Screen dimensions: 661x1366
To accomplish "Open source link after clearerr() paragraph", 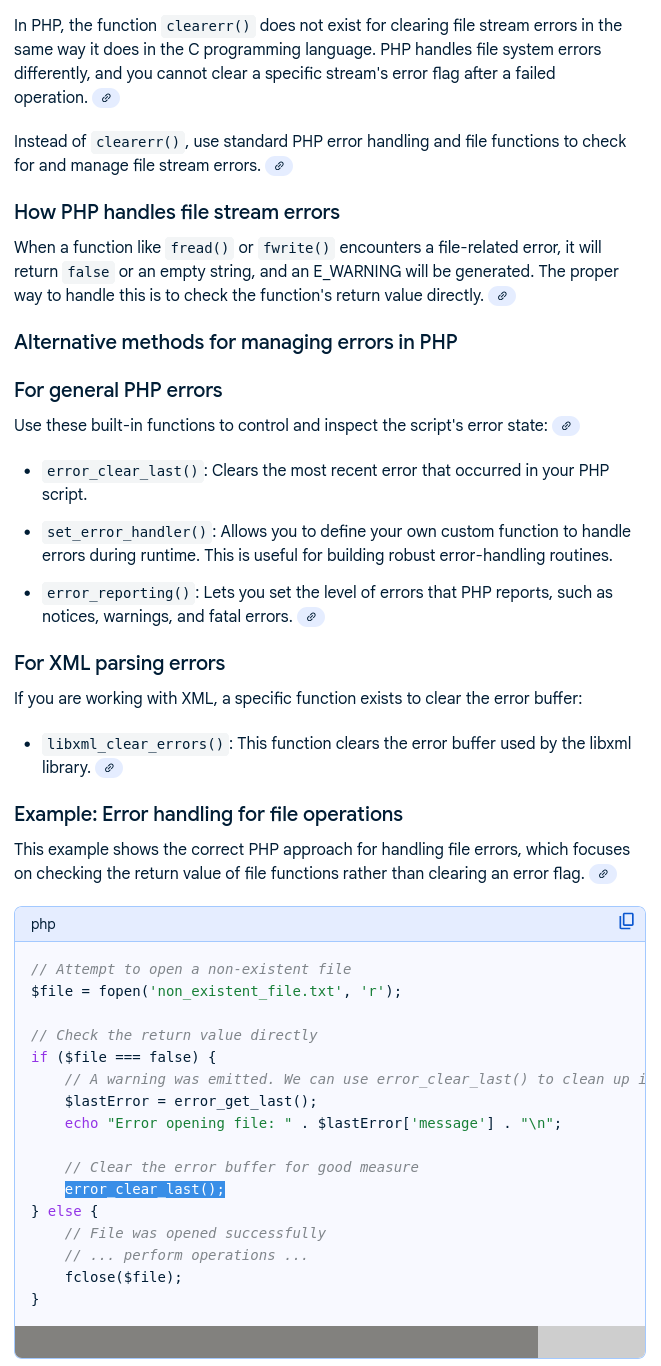I will [x=106, y=98].
